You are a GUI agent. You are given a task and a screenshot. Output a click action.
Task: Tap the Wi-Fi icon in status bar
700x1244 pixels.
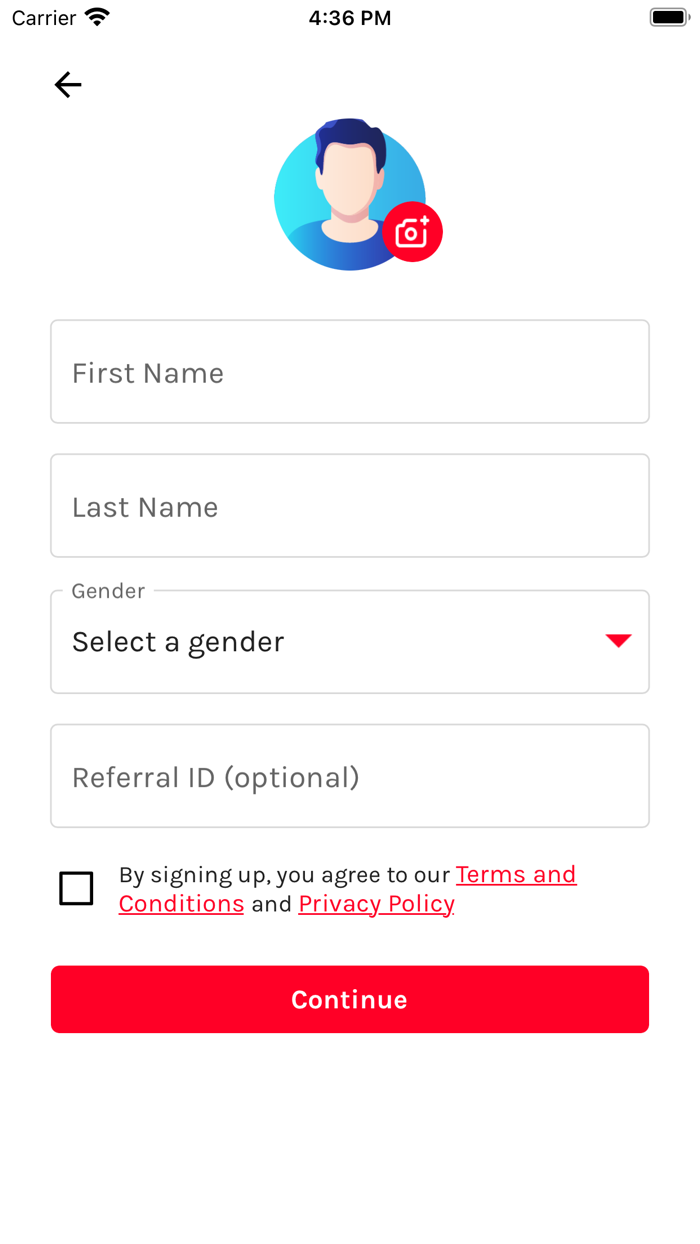[x=96, y=16]
